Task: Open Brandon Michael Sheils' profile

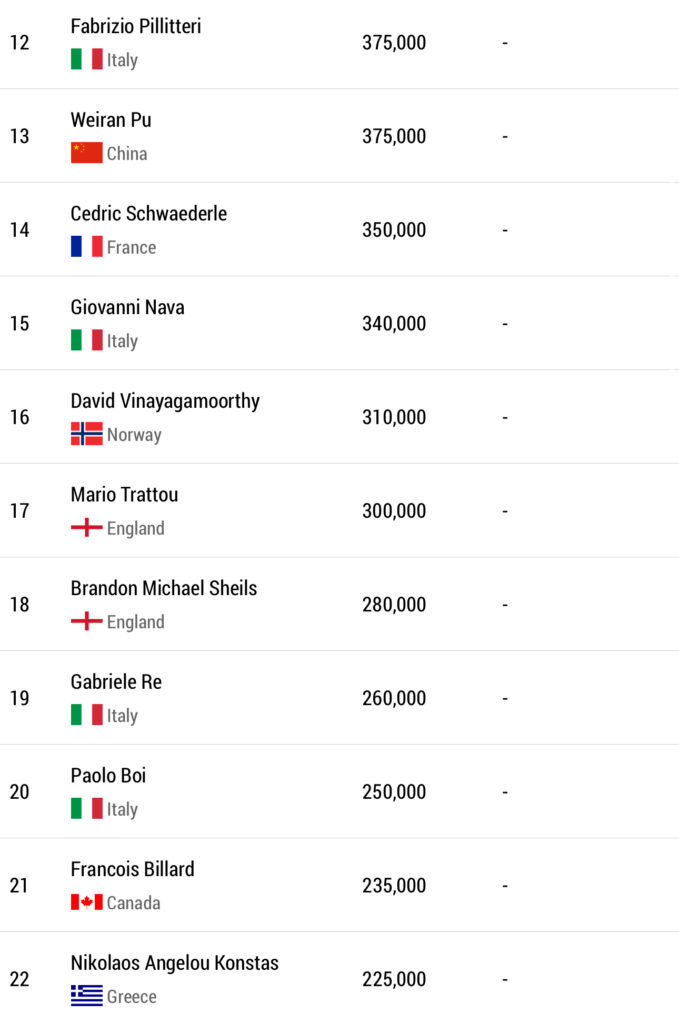Action: pyautogui.click(x=164, y=588)
